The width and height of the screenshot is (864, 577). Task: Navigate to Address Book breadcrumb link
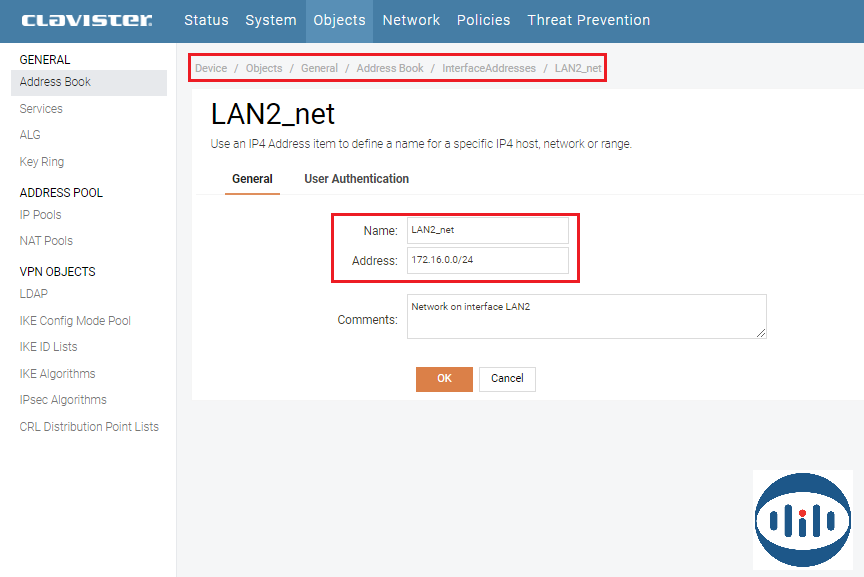390,68
